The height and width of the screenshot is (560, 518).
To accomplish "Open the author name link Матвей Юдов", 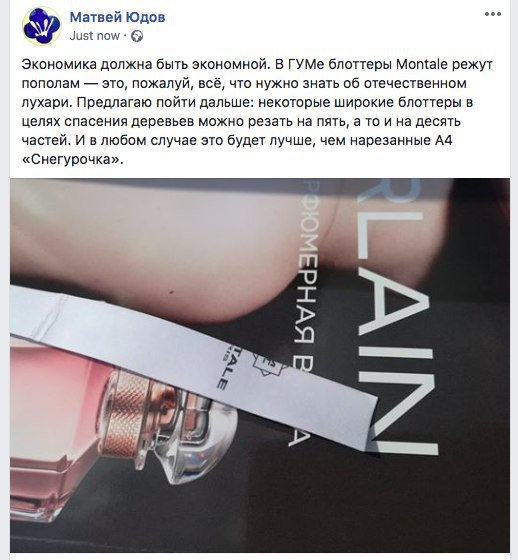I will 117,17.
